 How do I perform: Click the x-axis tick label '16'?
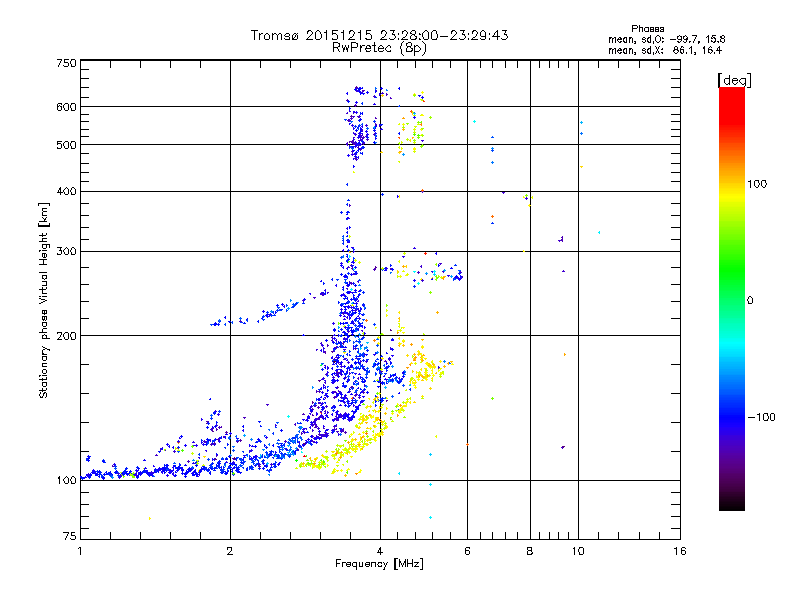[x=680, y=551]
